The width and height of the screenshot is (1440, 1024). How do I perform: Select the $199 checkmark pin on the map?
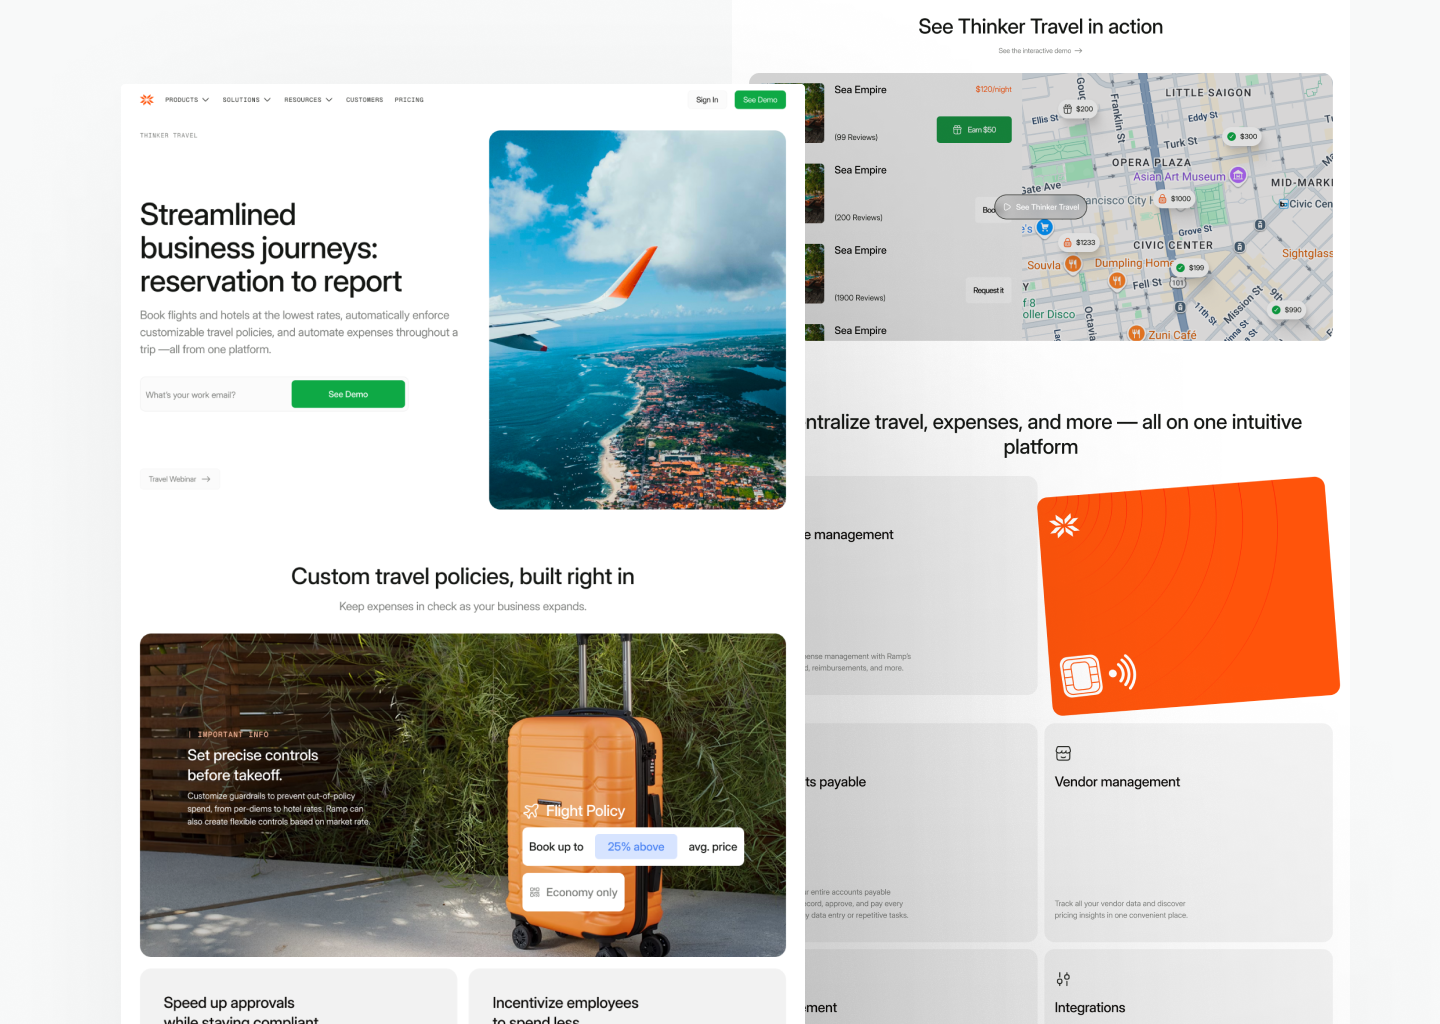coord(1190,268)
